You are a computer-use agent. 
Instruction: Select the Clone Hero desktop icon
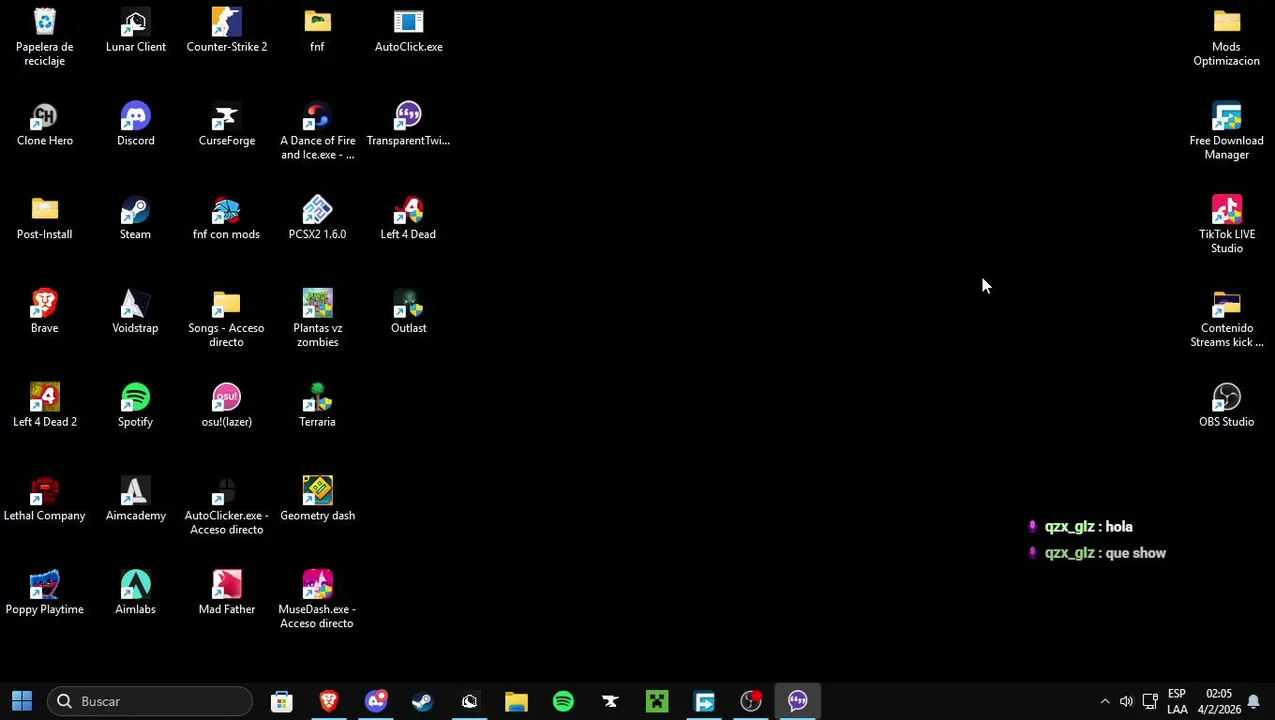(44, 124)
